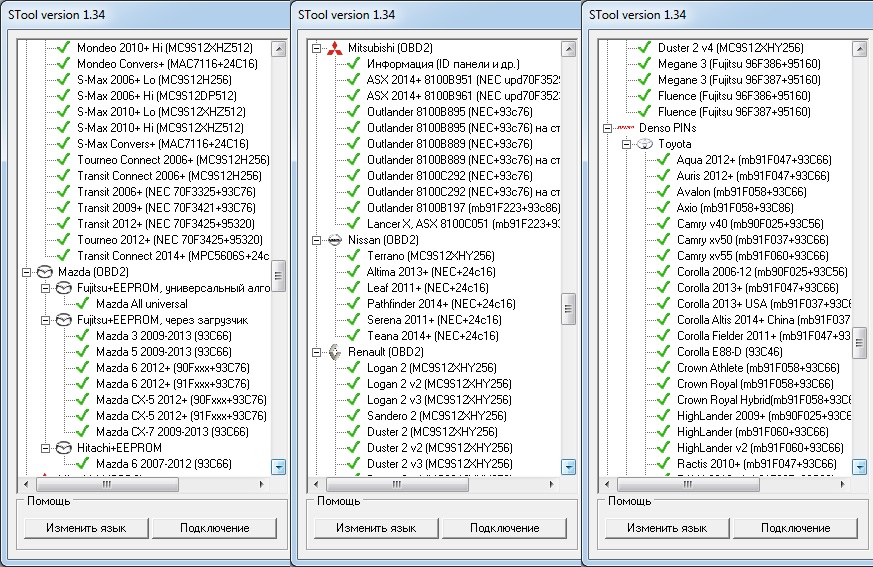Click green check beside Logan 2 (MC9S12XHY256)
This screenshot has height=567, width=873.
353,368
